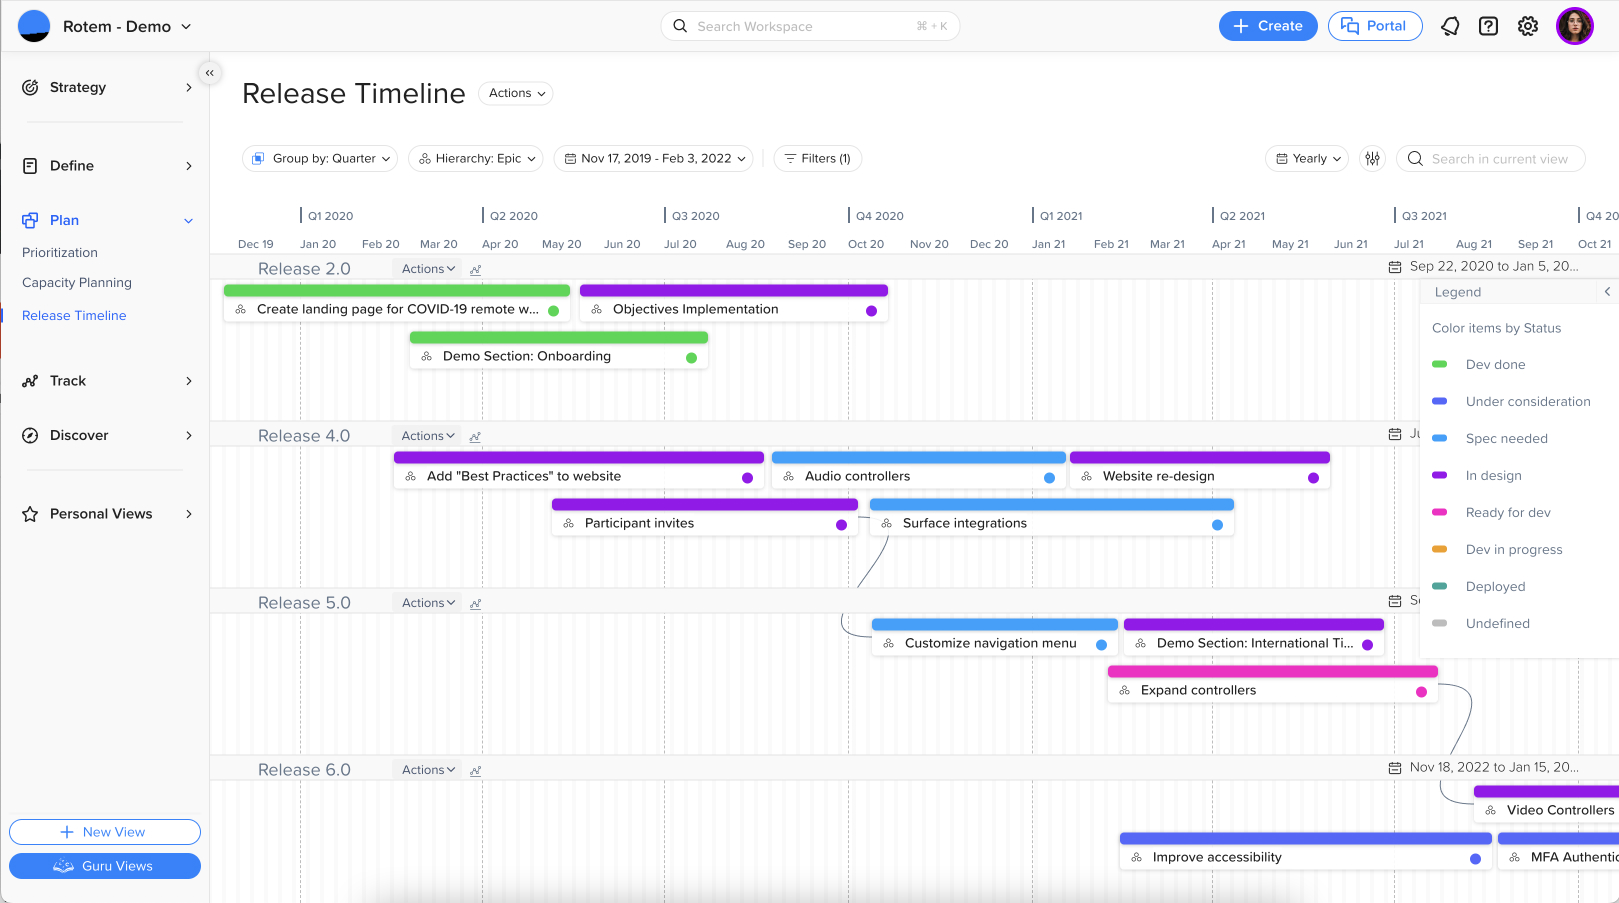Click chart icon next to Release 5.0

pyautogui.click(x=476, y=603)
